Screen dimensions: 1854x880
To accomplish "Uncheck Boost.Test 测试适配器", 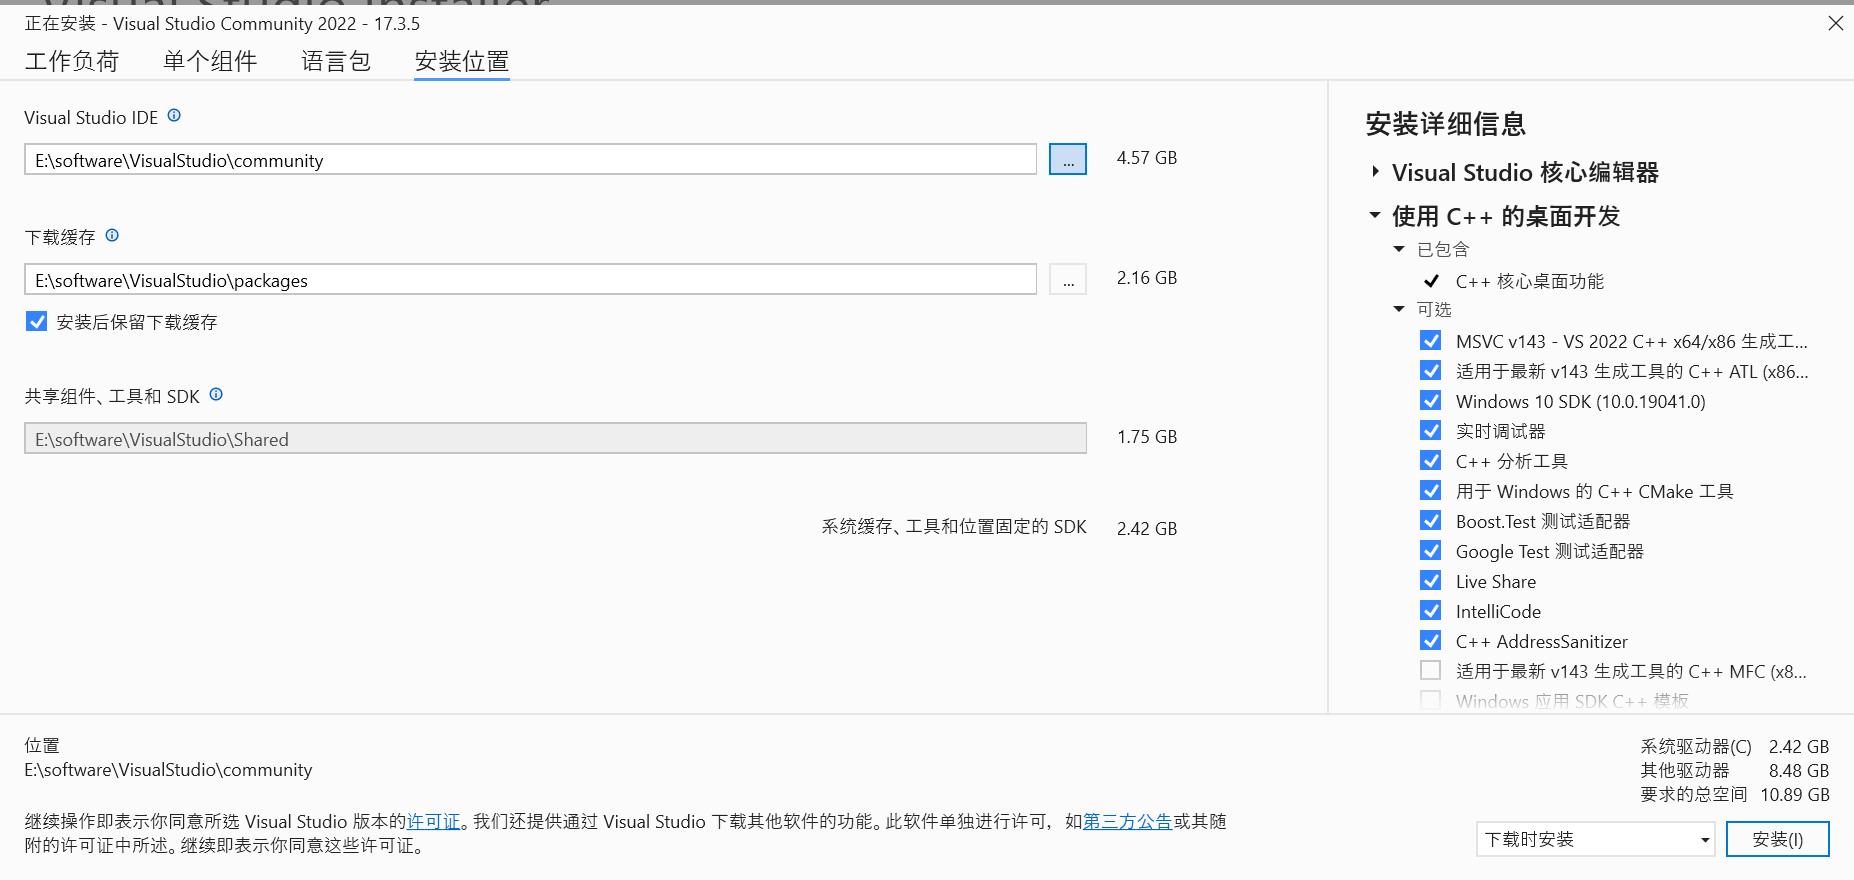I will coord(1431,521).
